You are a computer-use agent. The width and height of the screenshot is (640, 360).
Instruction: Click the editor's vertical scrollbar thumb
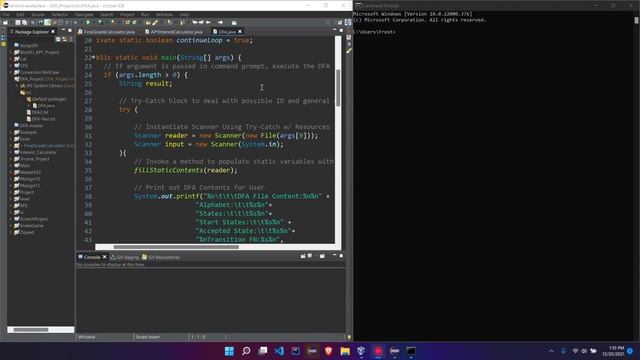coord(338,88)
